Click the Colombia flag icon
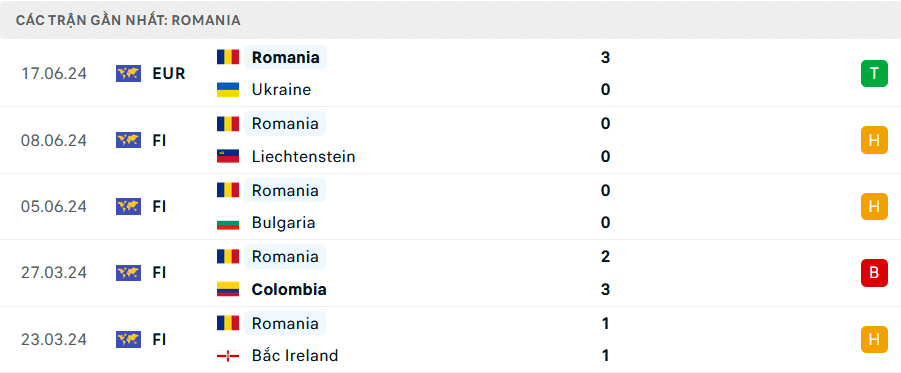Viewport: 901px width, 373px height. point(228,289)
